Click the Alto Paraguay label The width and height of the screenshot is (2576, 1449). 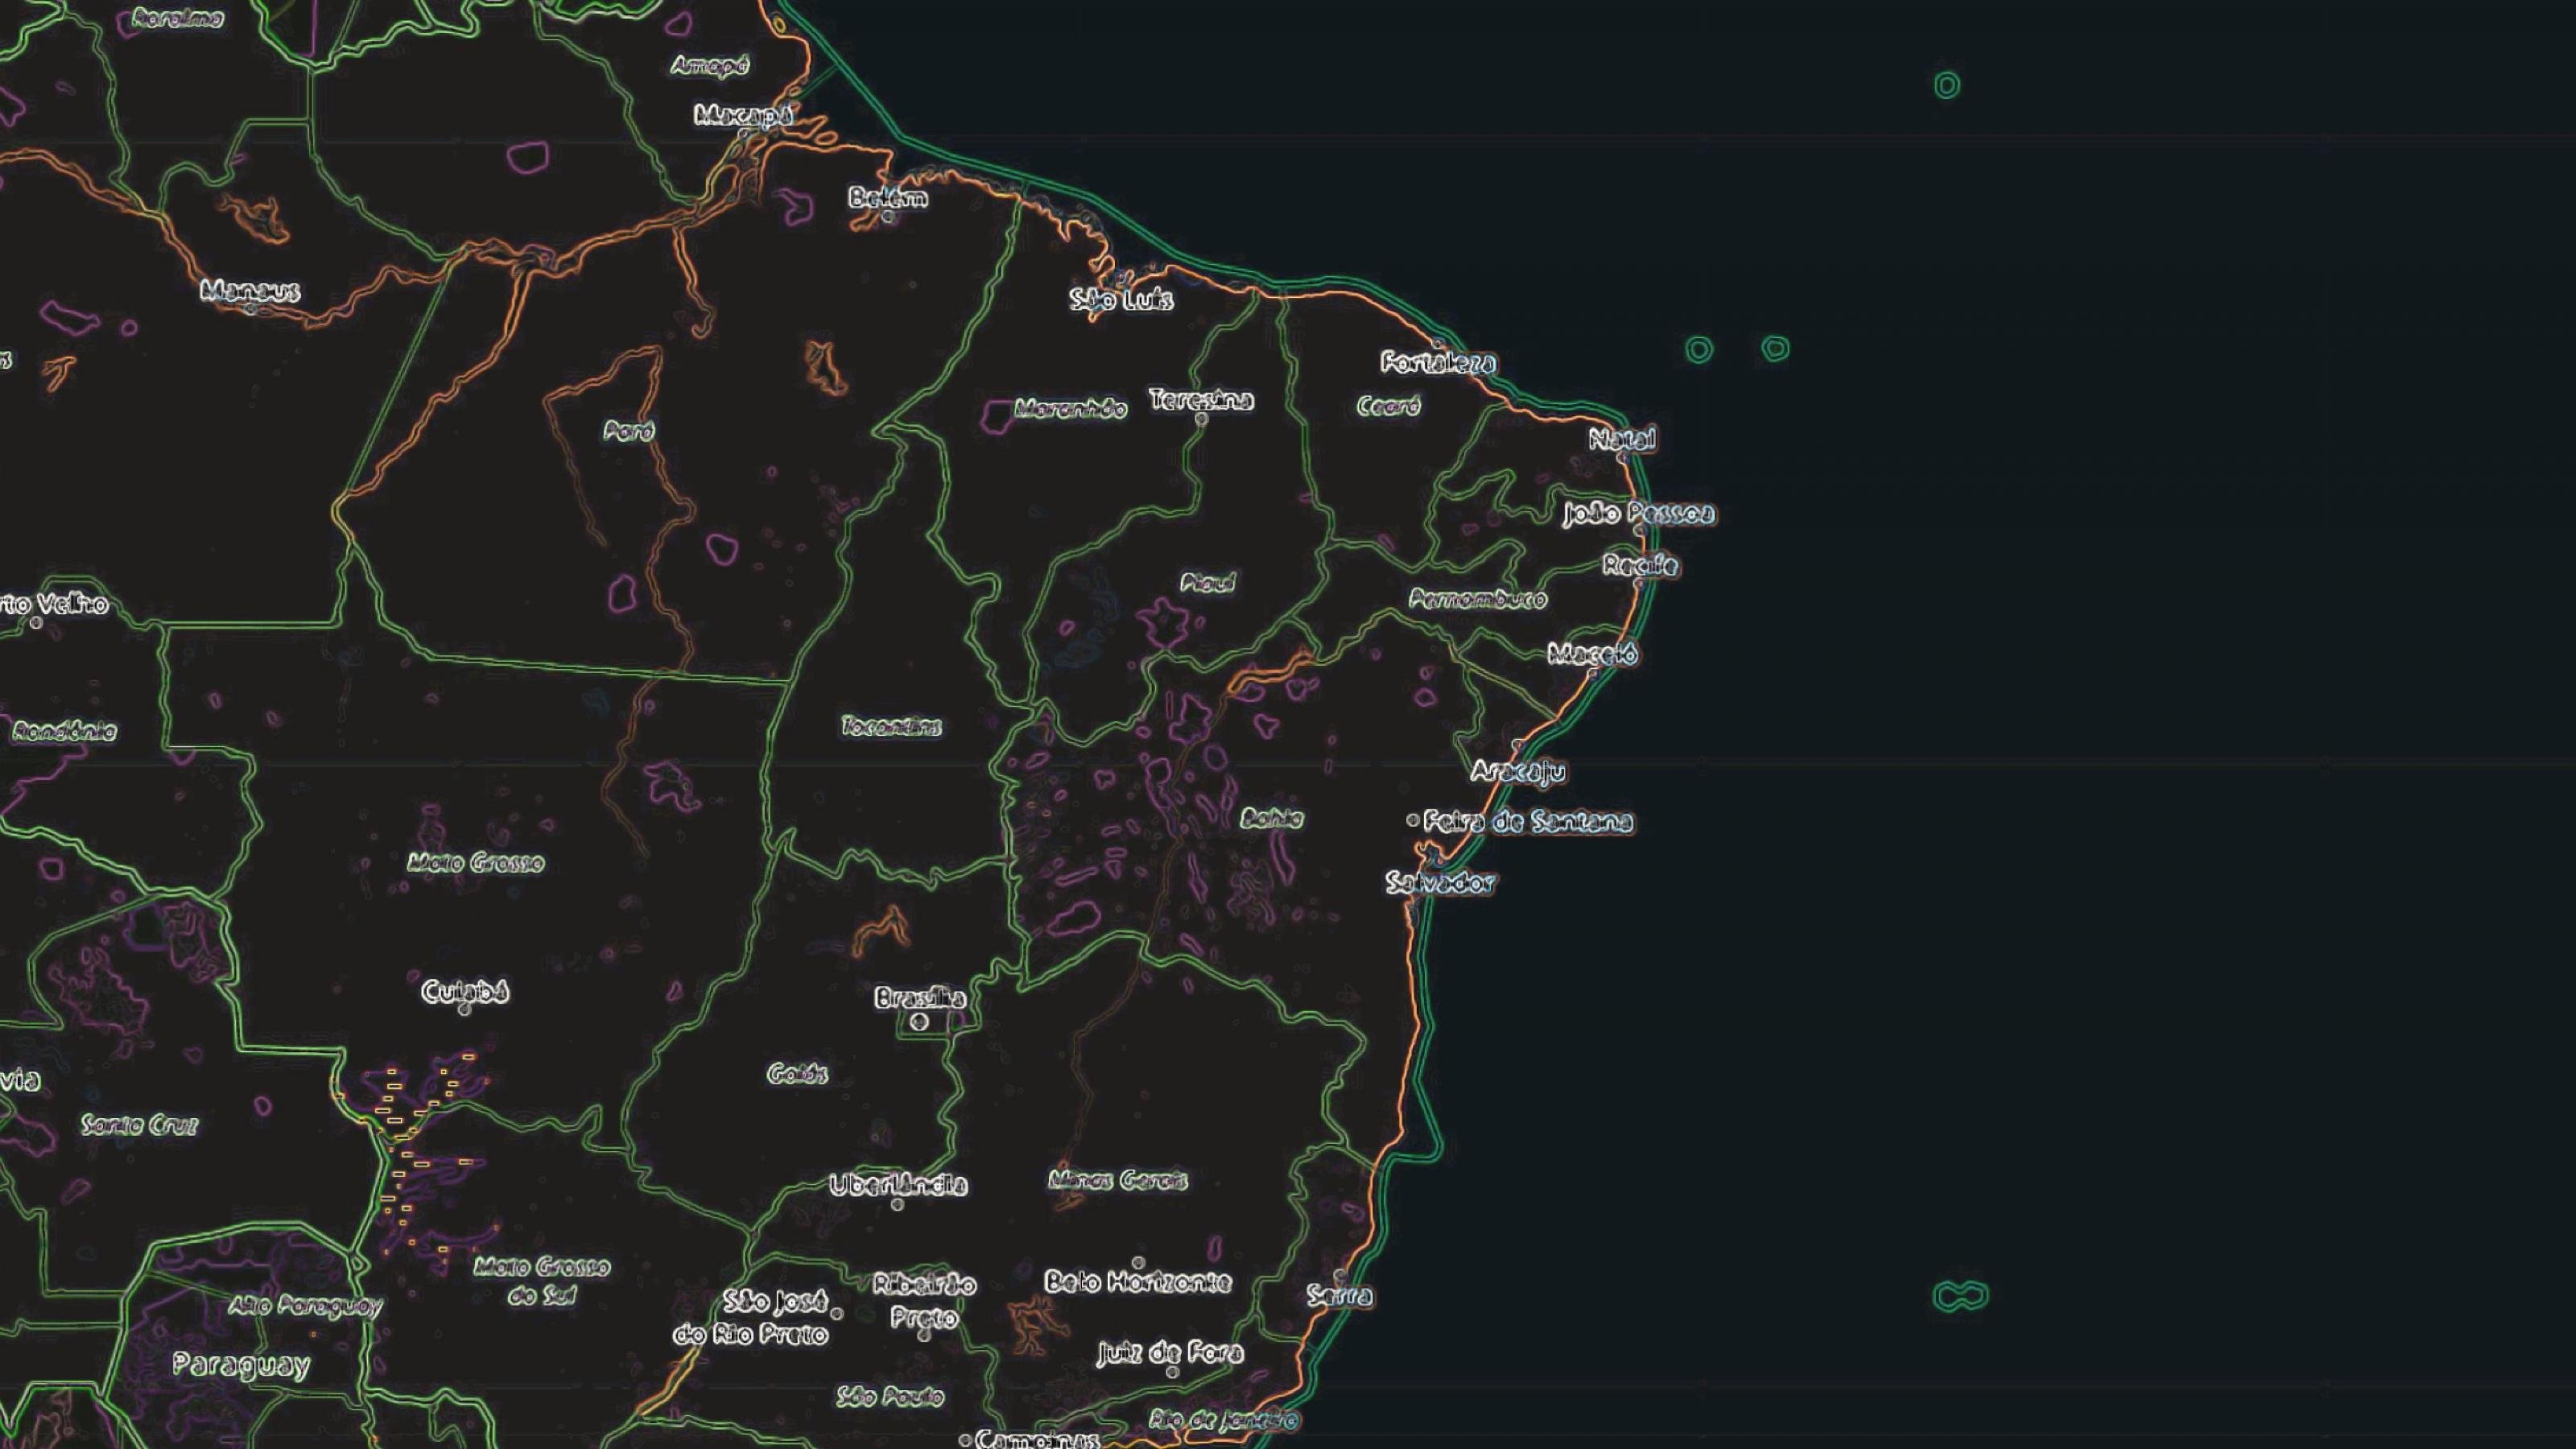(x=305, y=1305)
